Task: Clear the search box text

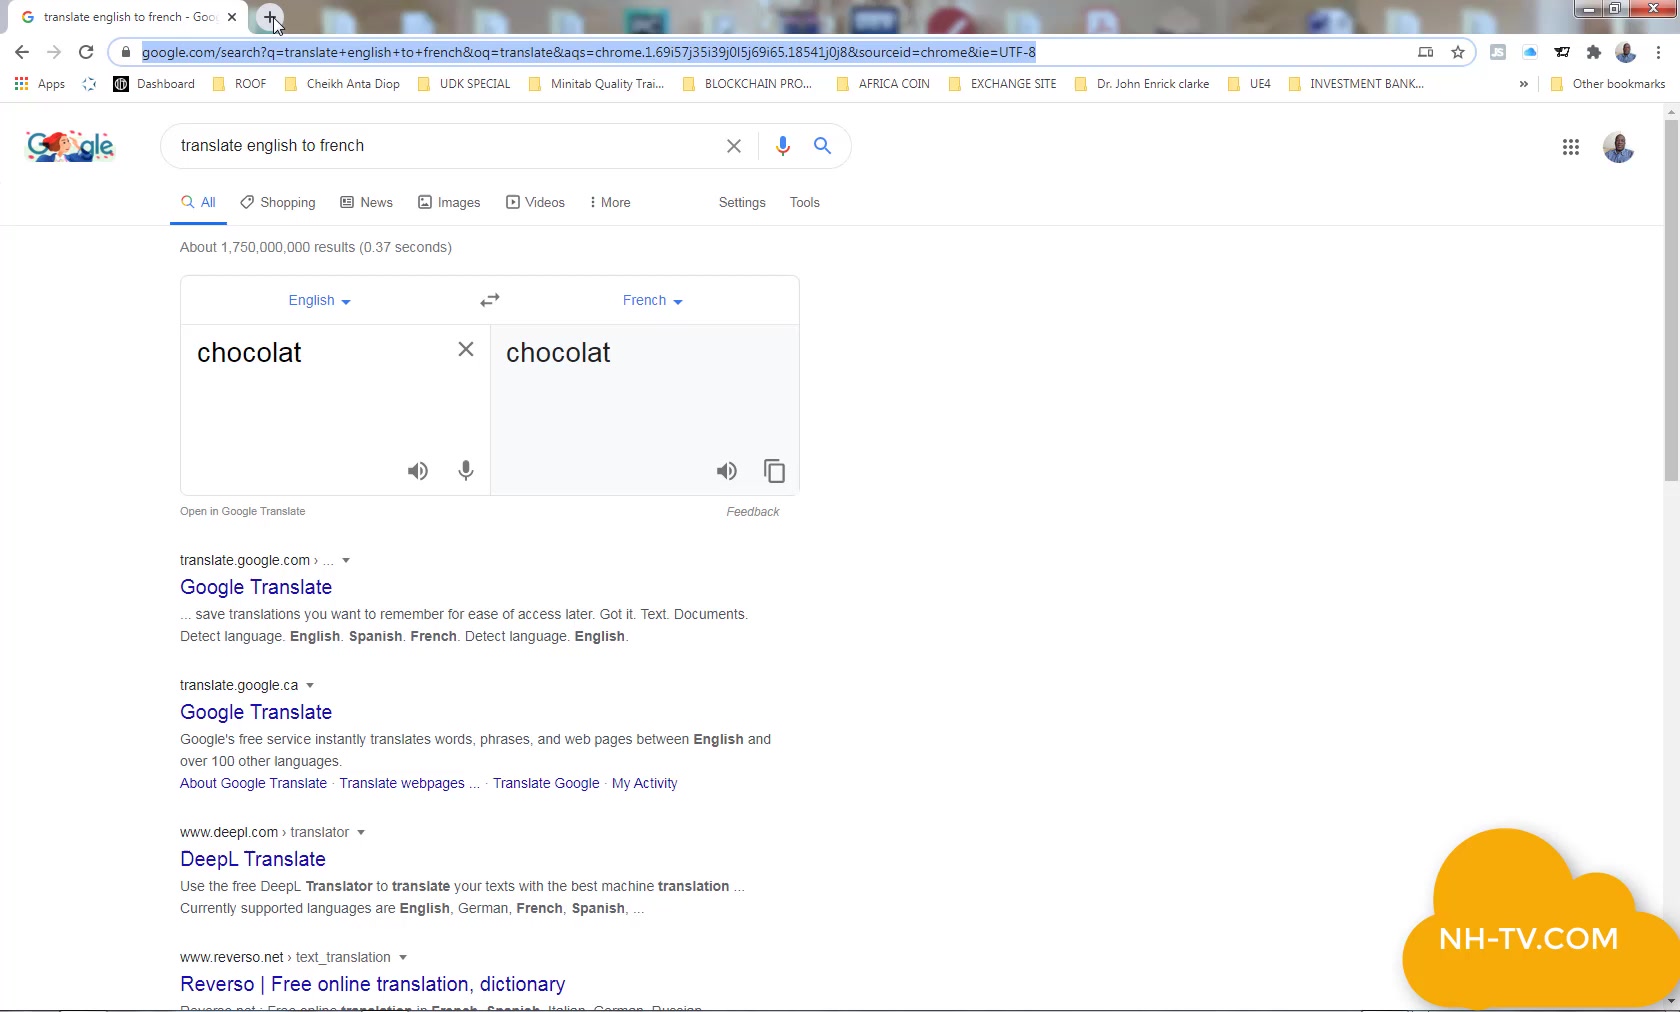Action: 734,146
